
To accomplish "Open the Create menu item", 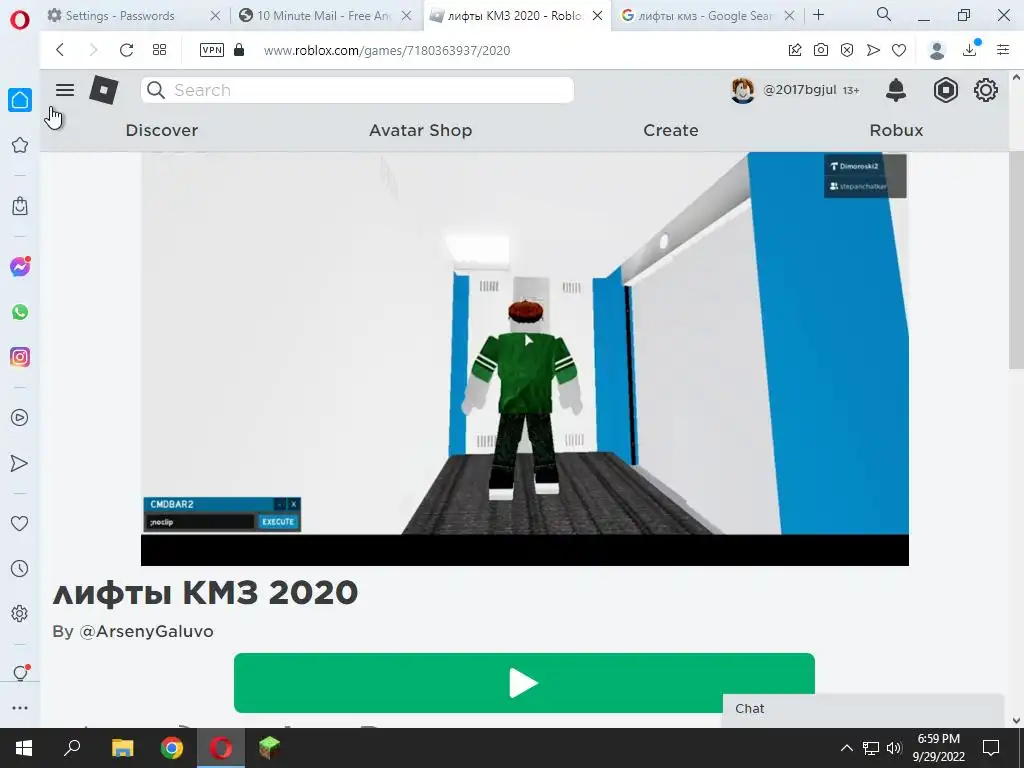I will pyautogui.click(x=671, y=131).
